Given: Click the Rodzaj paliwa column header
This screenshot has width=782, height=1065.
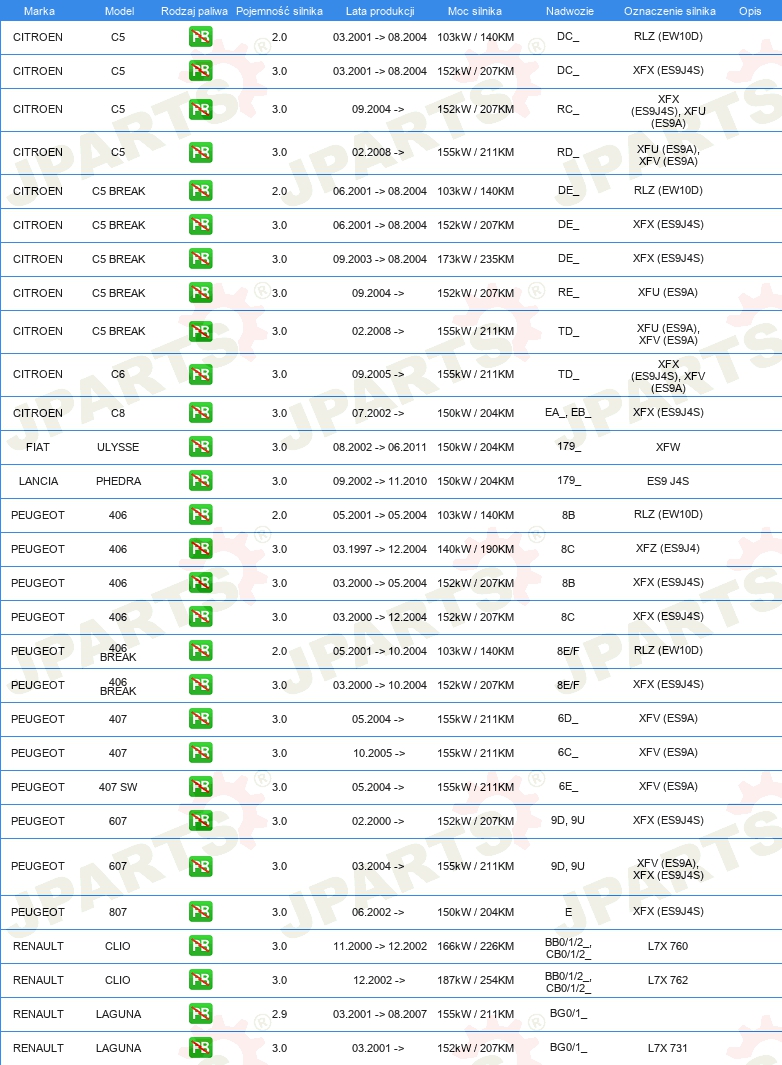Looking at the screenshot, I should coord(194,11).
